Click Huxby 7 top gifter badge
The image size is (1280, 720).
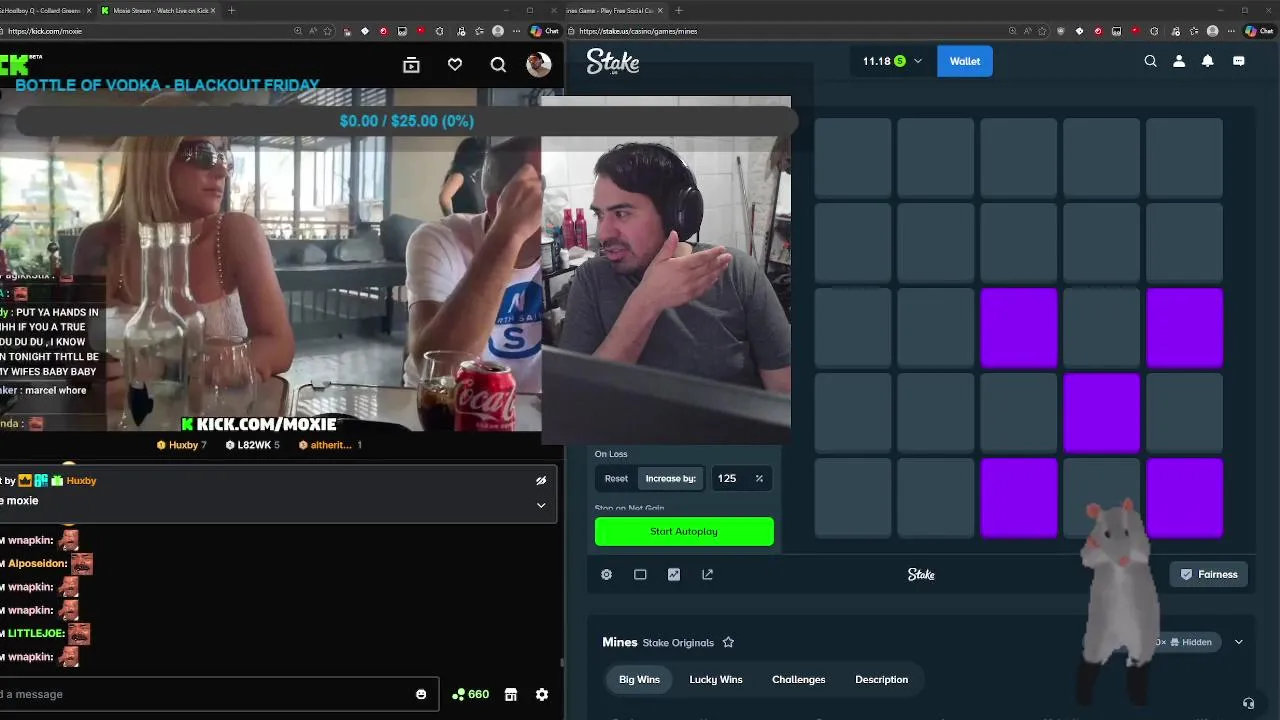tap(182, 445)
